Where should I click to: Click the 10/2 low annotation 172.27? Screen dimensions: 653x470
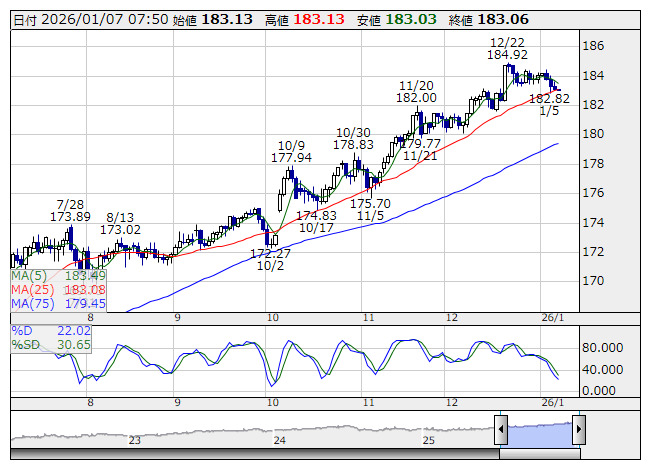coord(269,255)
